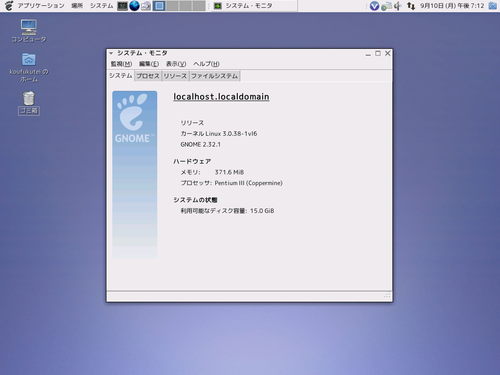Click システム・モニタ taskbar button
Image resolution: width=500 pixels, height=375 pixels.
254,6
